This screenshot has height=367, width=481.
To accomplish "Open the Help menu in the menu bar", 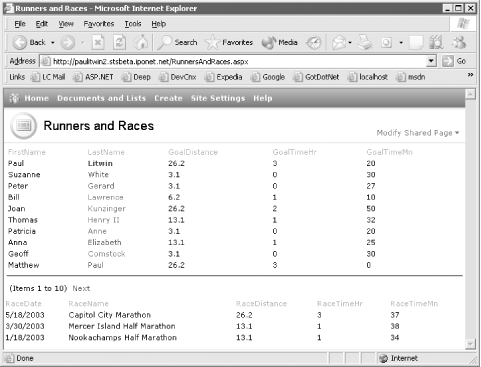I will pos(159,24).
